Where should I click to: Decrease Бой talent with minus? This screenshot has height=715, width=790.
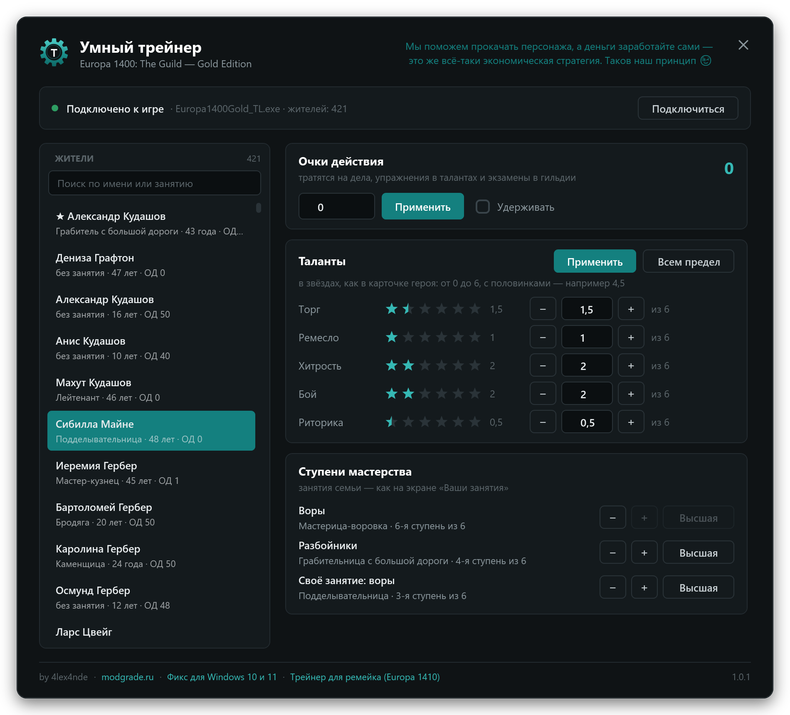pos(543,394)
